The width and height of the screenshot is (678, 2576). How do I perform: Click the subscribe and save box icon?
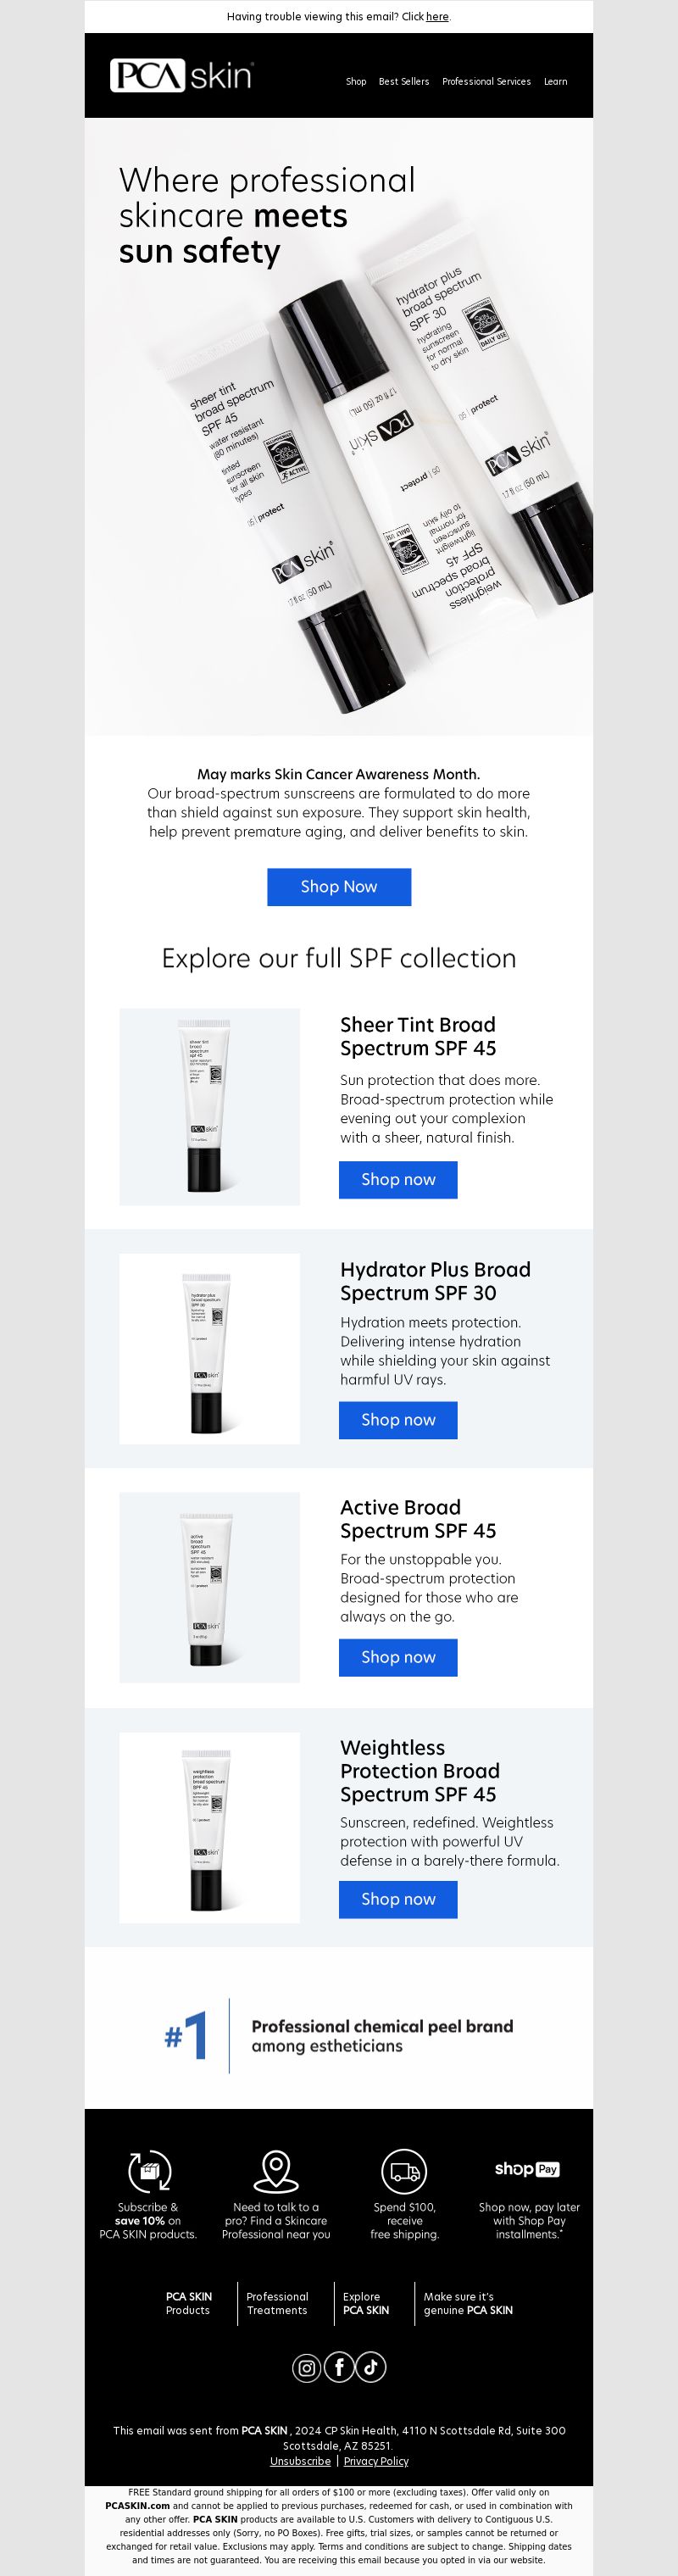point(149,2171)
